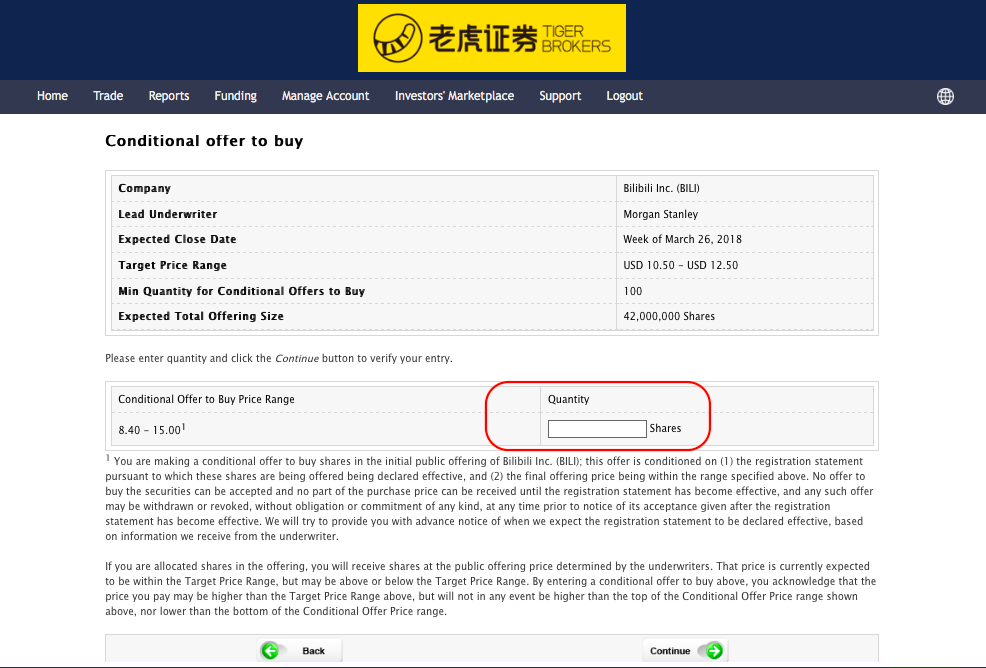Open the Support menu
This screenshot has width=986, height=668.
click(x=560, y=96)
